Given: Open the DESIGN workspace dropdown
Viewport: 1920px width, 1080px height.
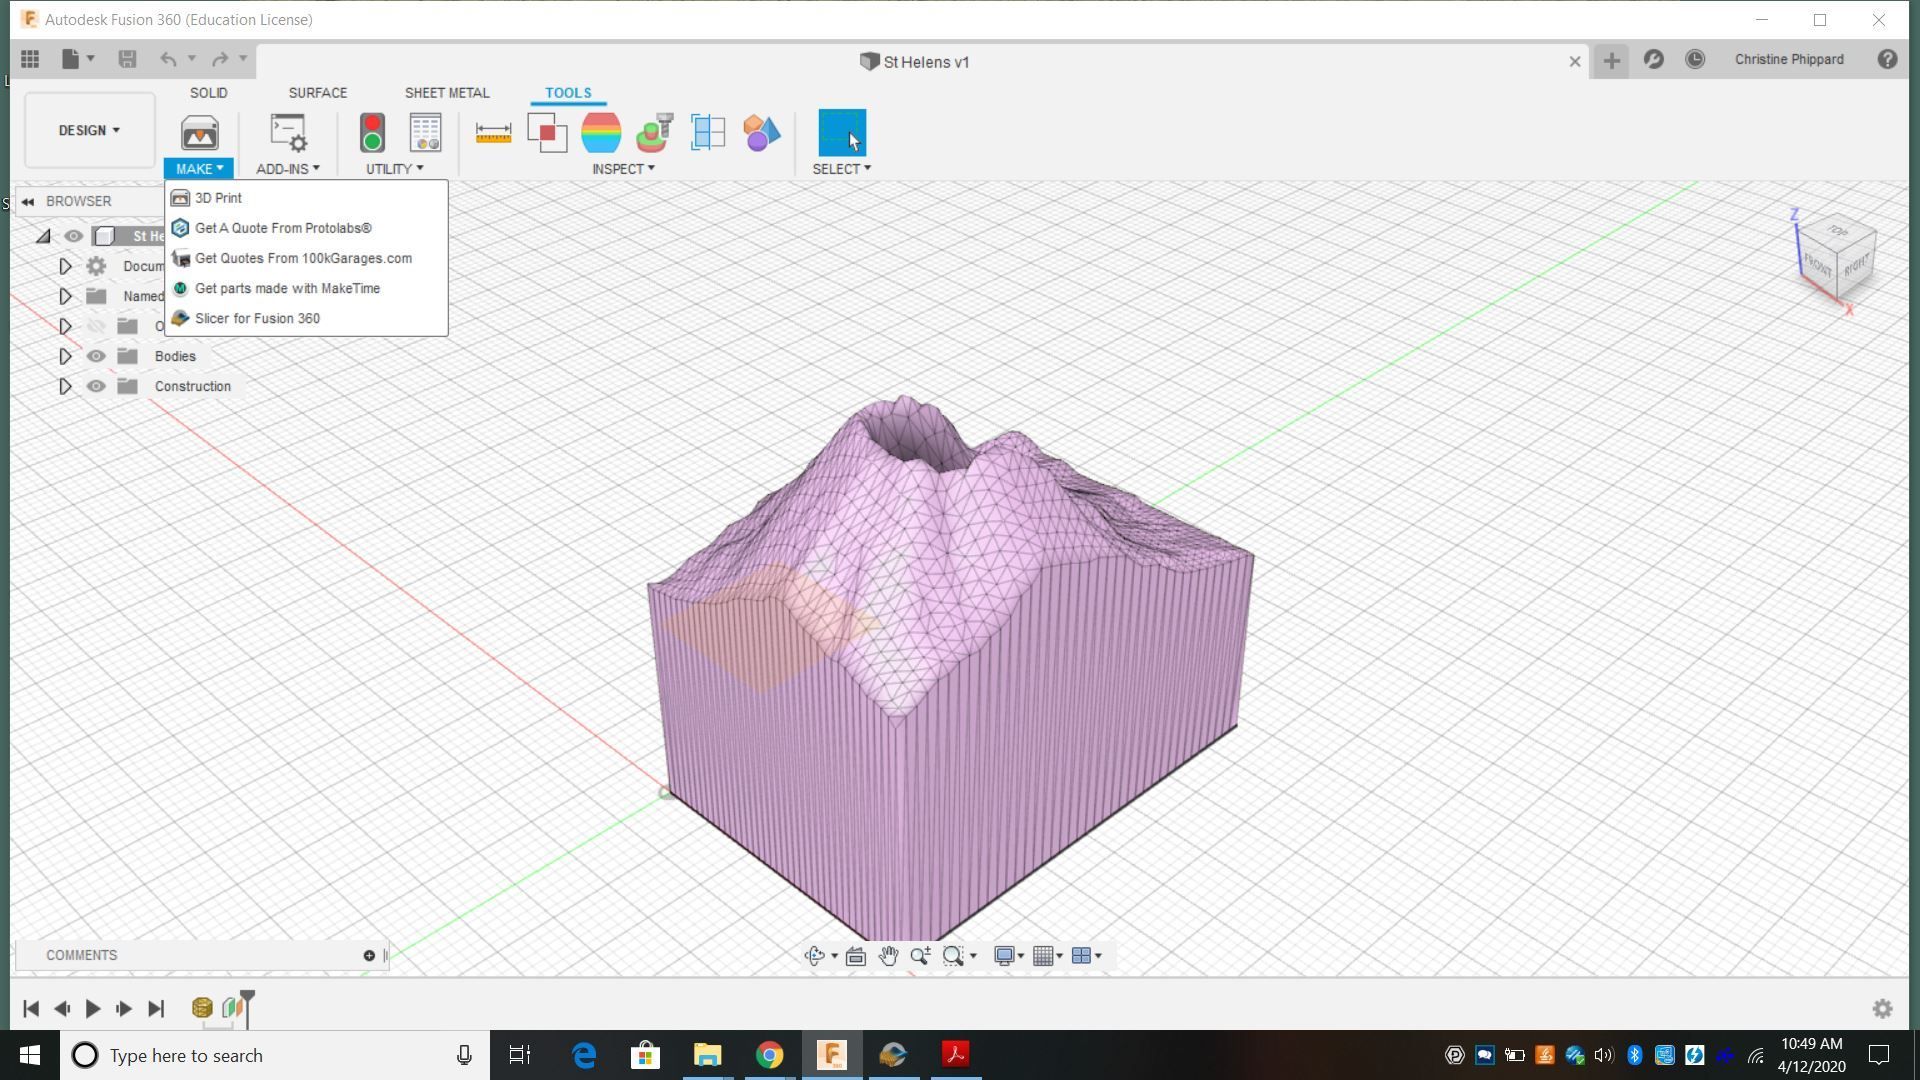Looking at the screenshot, I should pos(89,130).
